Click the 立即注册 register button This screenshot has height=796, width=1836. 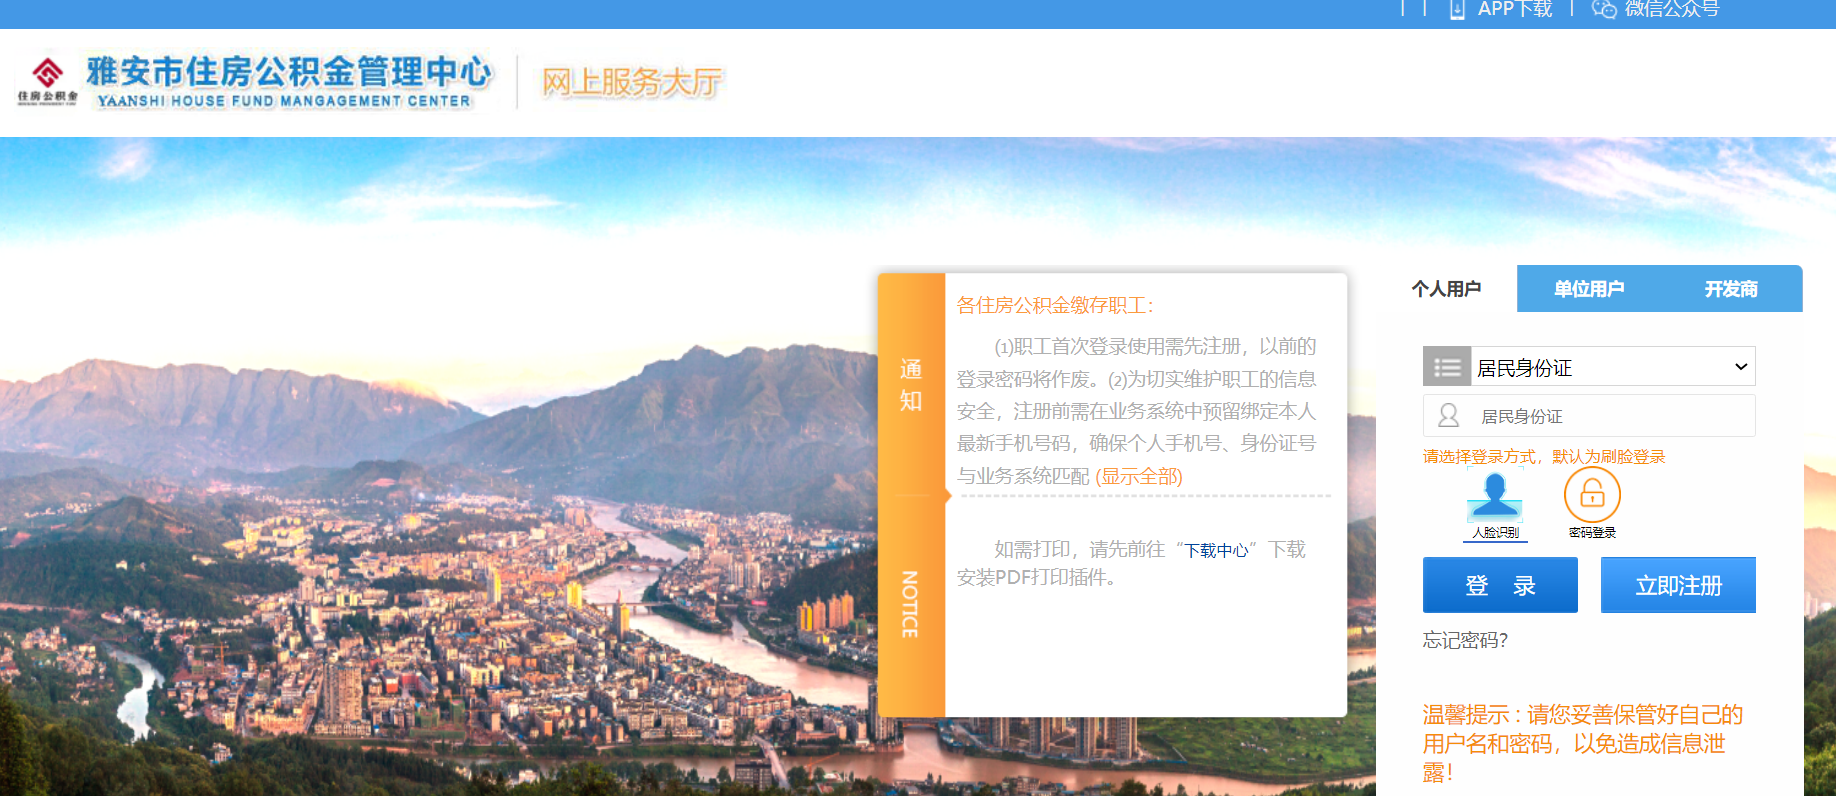[1678, 585]
